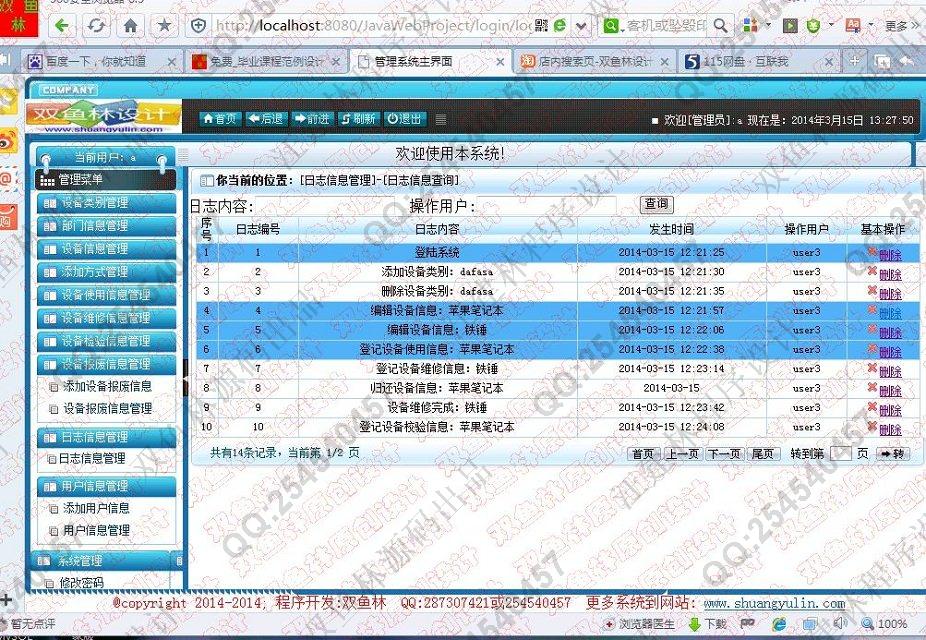Image resolution: width=926 pixels, height=640 pixels.
Task: Open 添加用户信息 in sidebar
Action: point(96,508)
